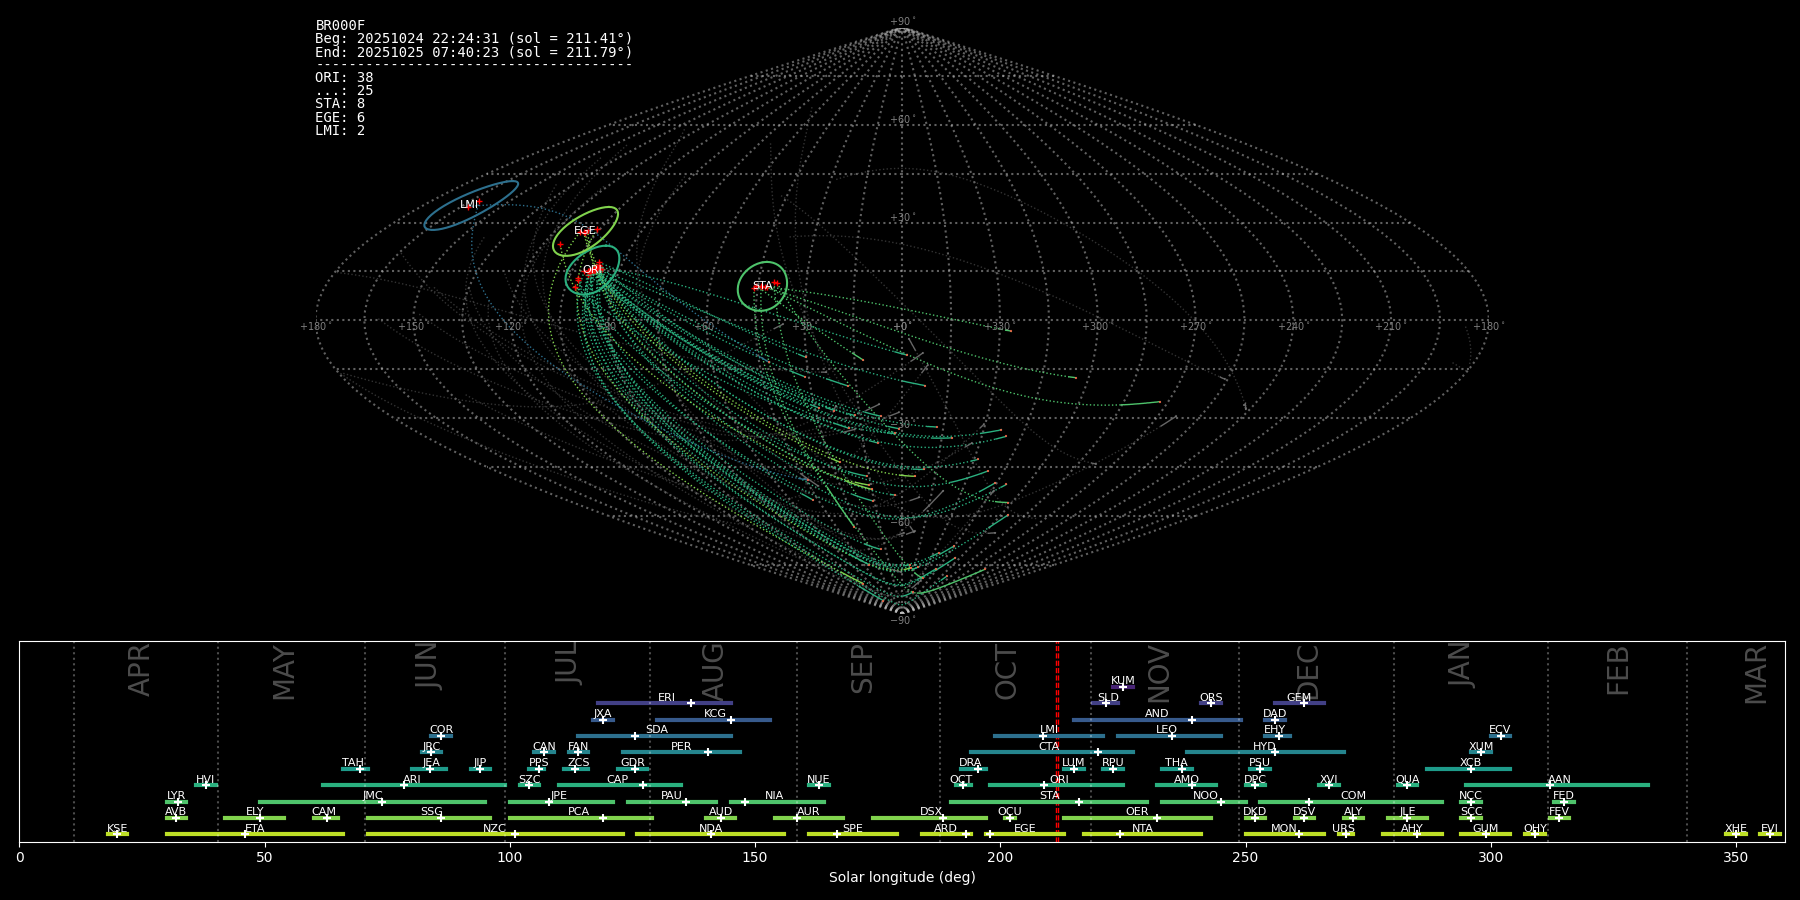Click the DRA shower label in timeline

[970, 763]
